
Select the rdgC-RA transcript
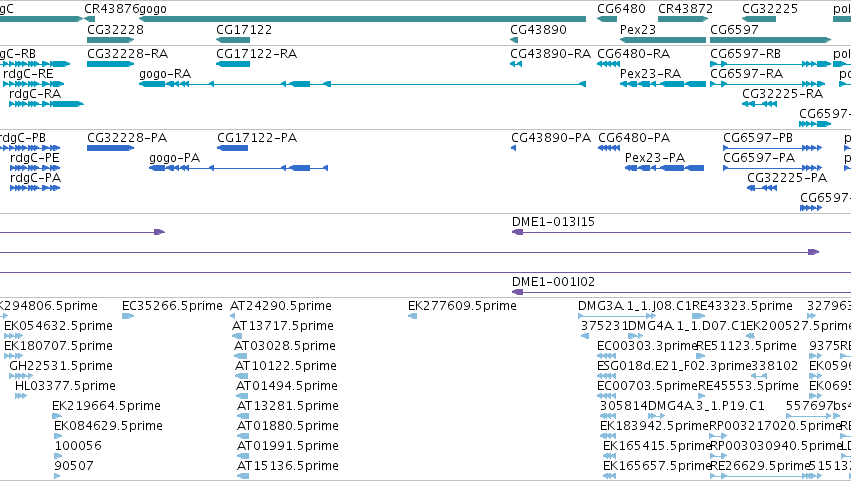coord(46,104)
